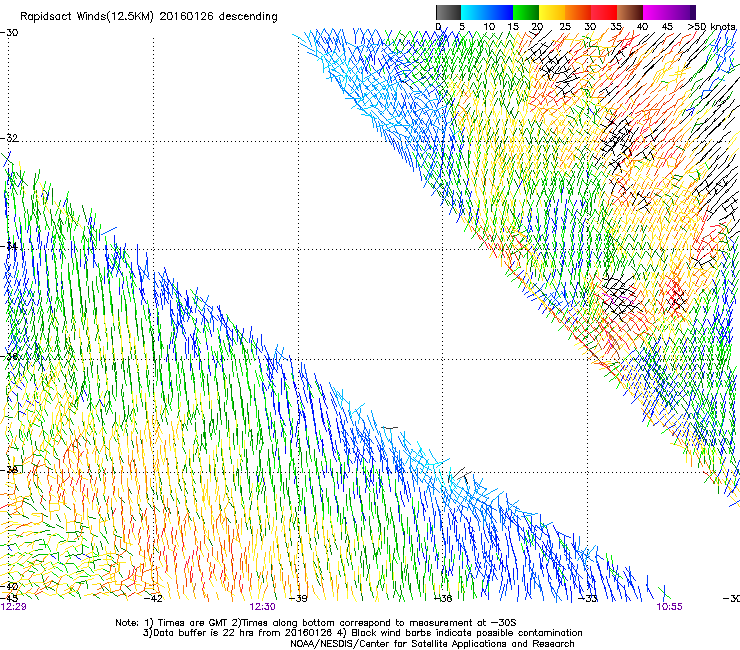Click the 'Black wind barbs indicate possible contamination' note
The width and height of the screenshot is (740, 650).
[467, 633]
